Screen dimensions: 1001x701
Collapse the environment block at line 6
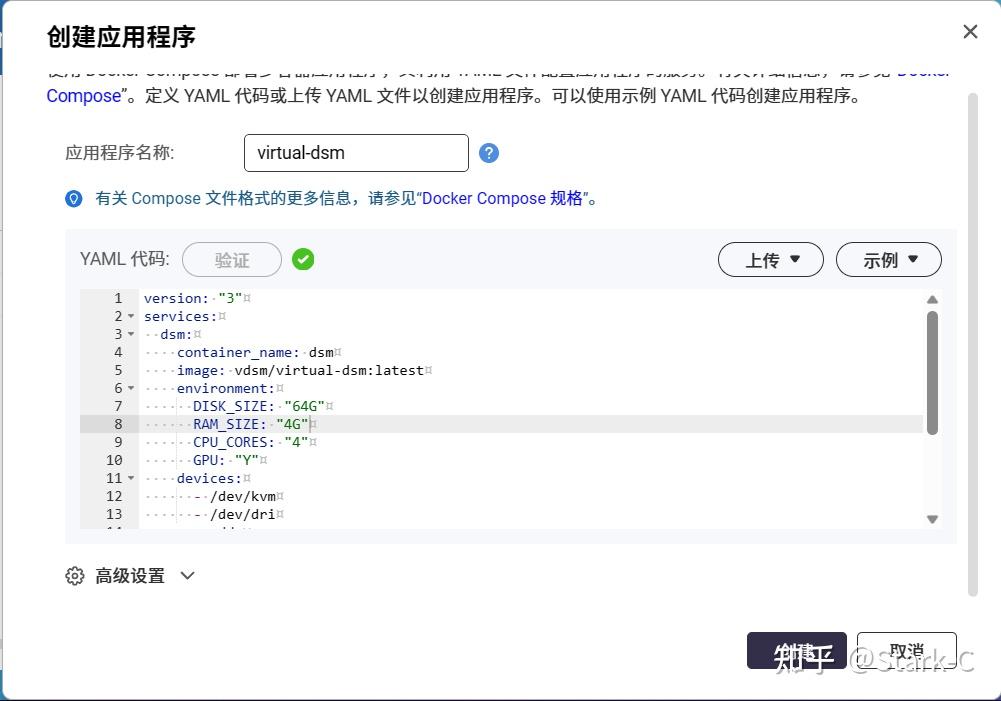click(x=130, y=388)
